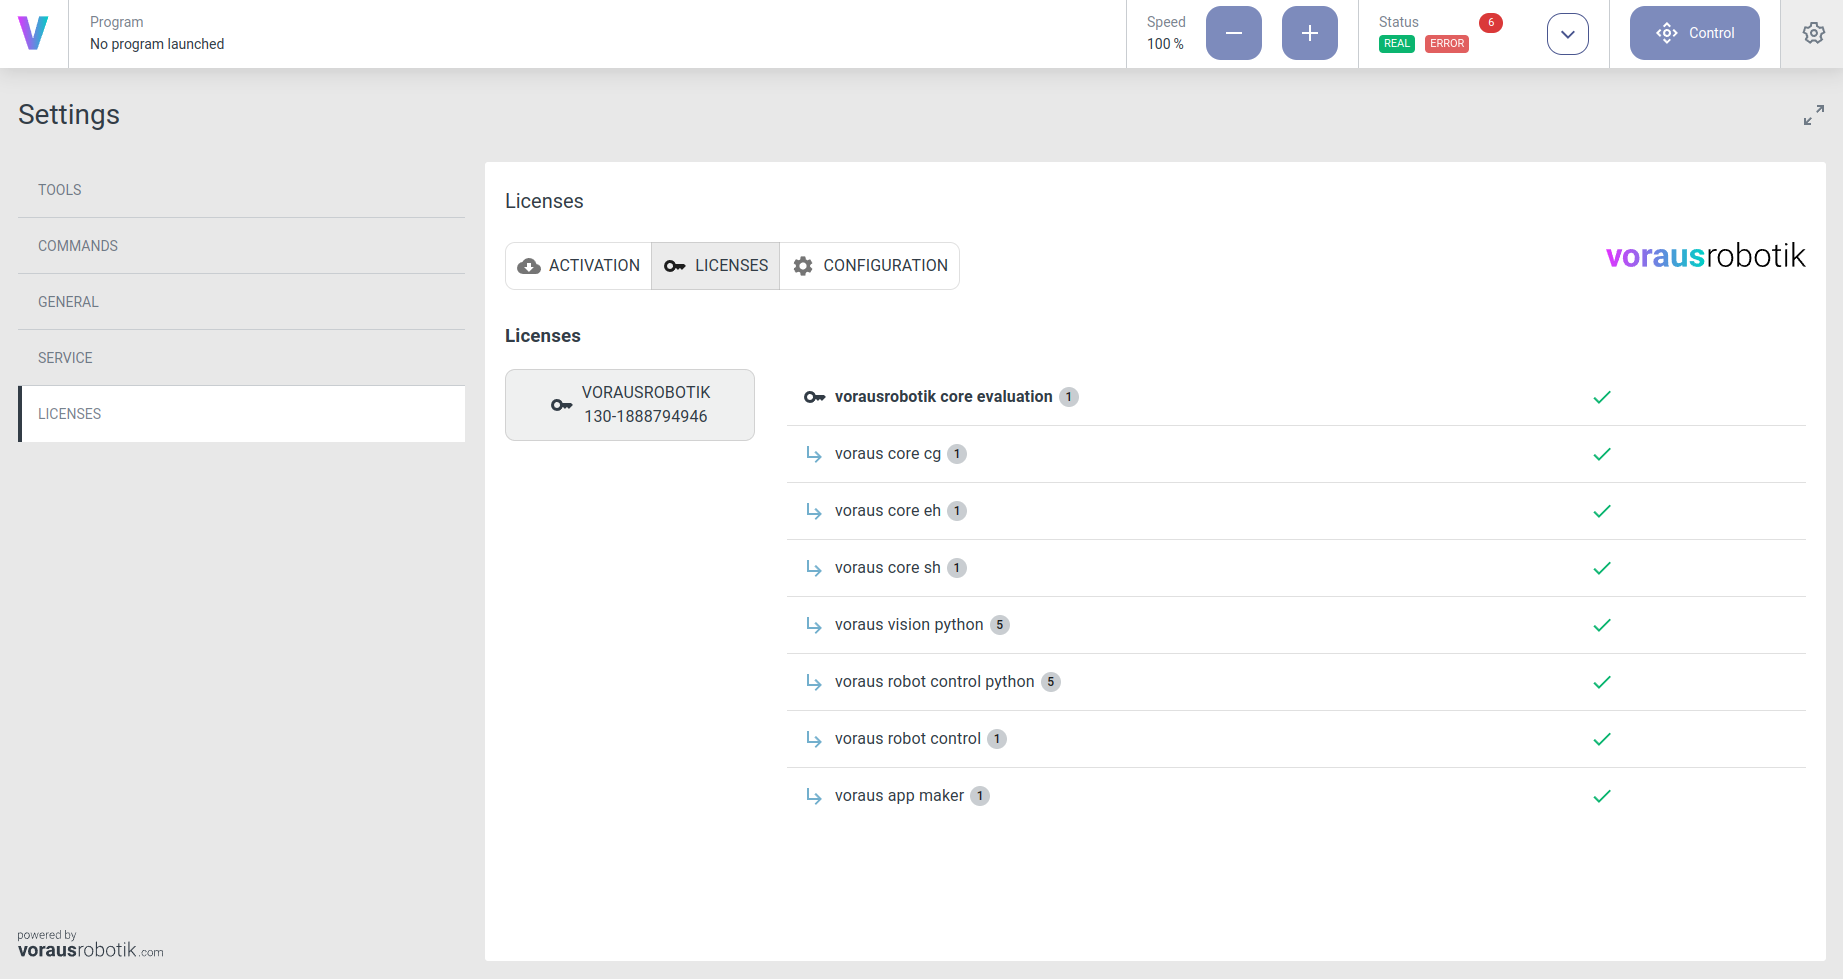Click the red error count badge
The height and width of the screenshot is (979, 1843).
point(1490,23)
